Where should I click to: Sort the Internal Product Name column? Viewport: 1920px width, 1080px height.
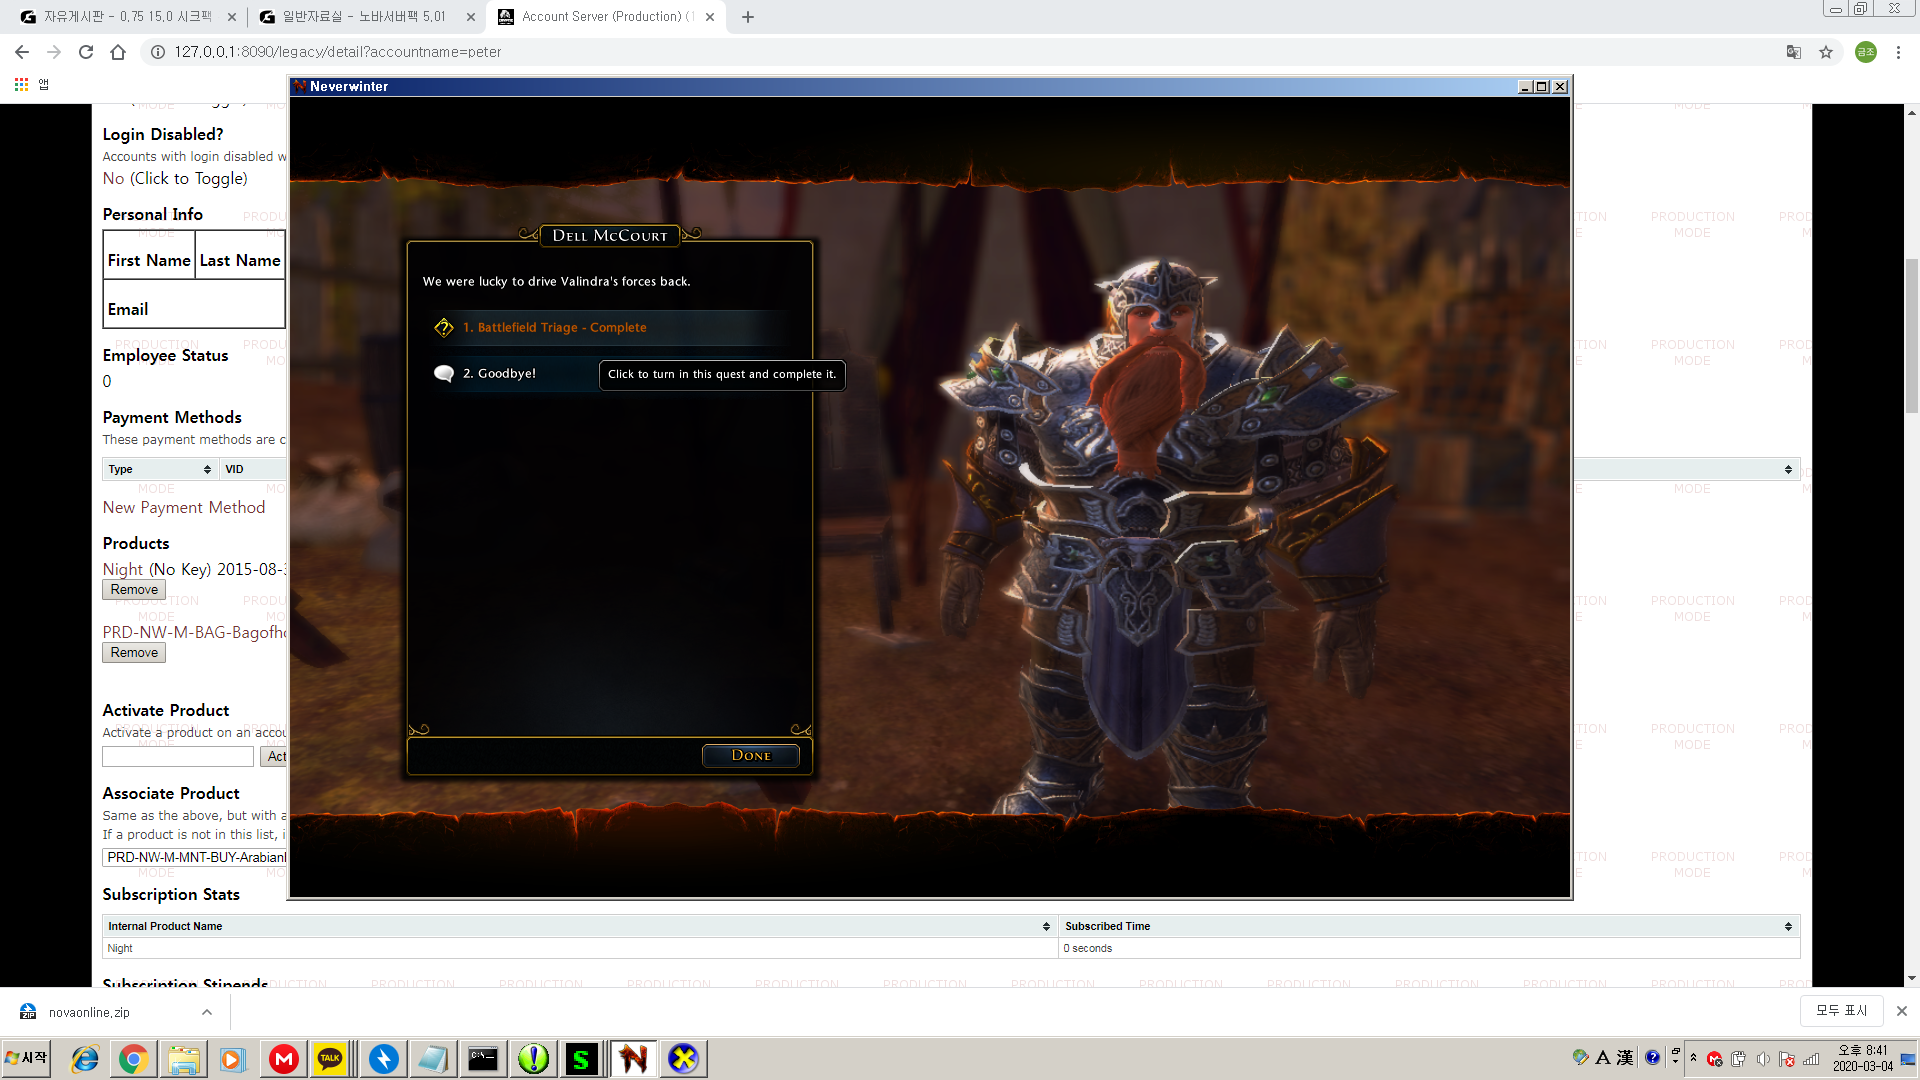[1046, 927]
